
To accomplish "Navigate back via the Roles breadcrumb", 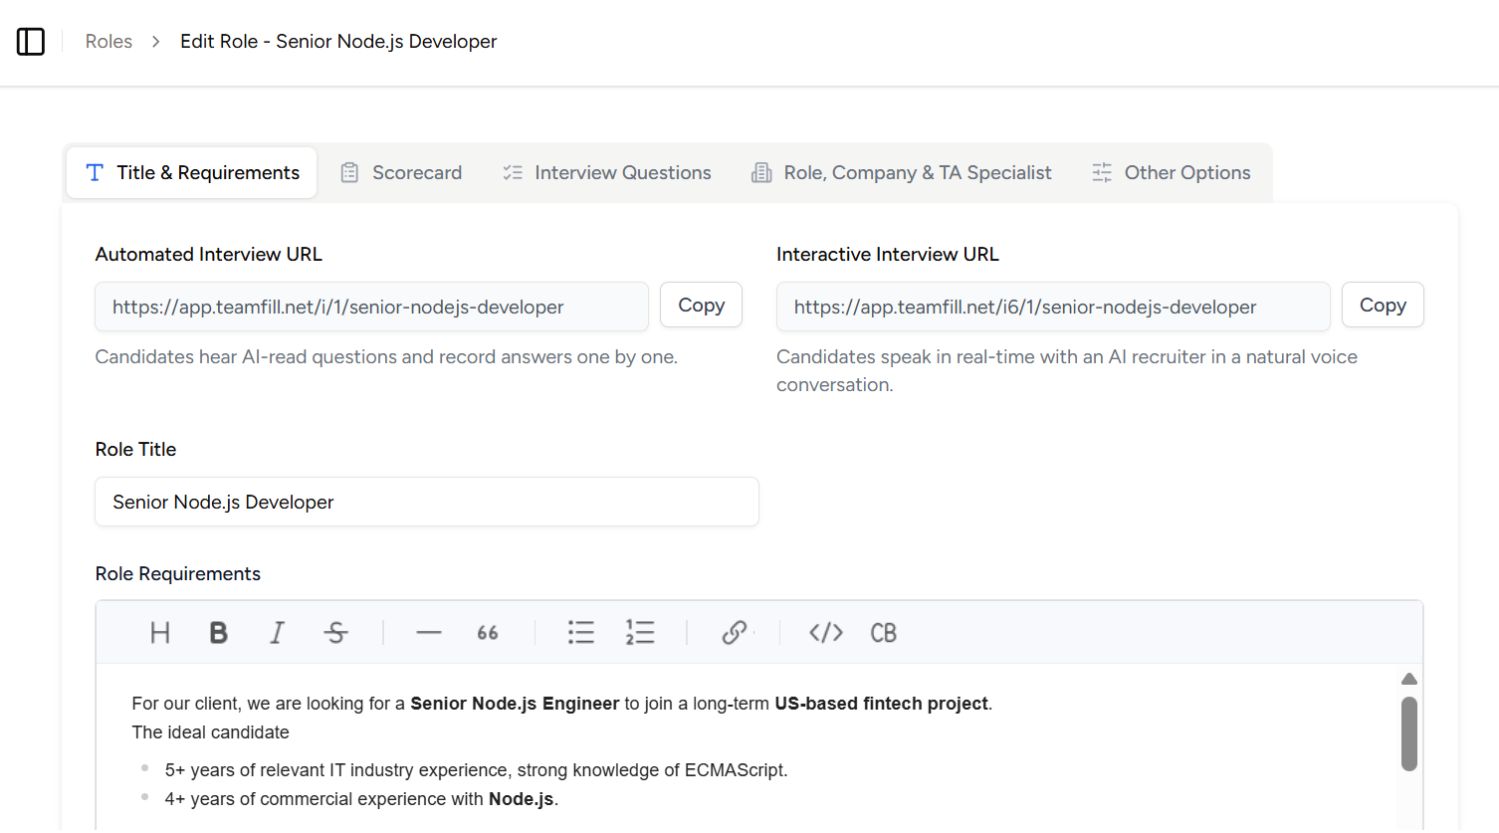I will coord(108,41).
